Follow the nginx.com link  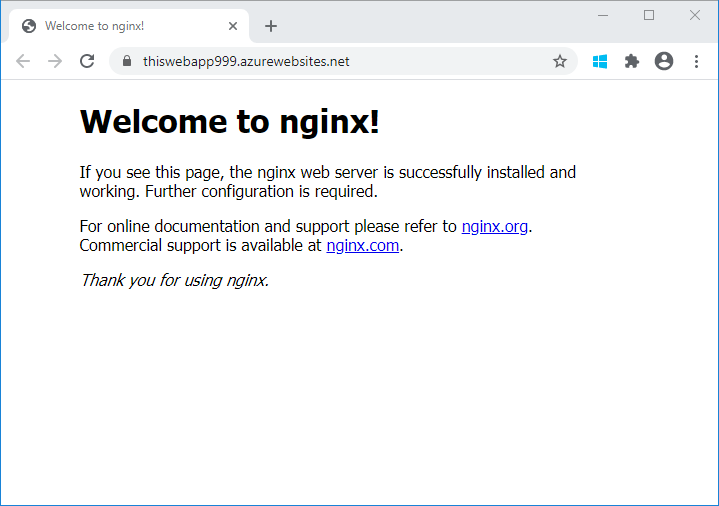coord(363,245)
